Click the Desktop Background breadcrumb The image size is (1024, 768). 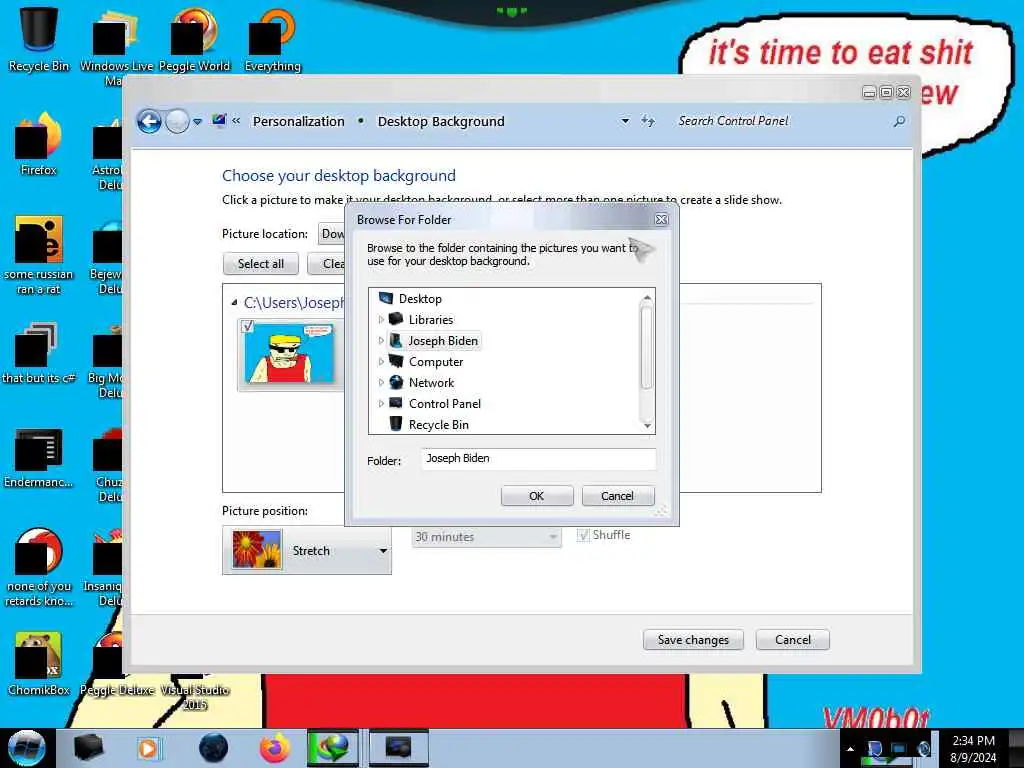click(441, 121)
